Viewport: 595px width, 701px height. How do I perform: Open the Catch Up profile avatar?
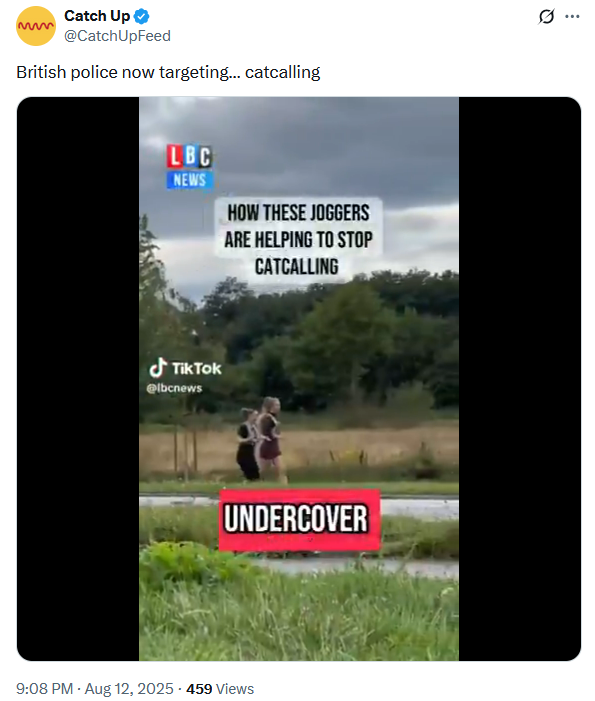(x=36, y=26)
